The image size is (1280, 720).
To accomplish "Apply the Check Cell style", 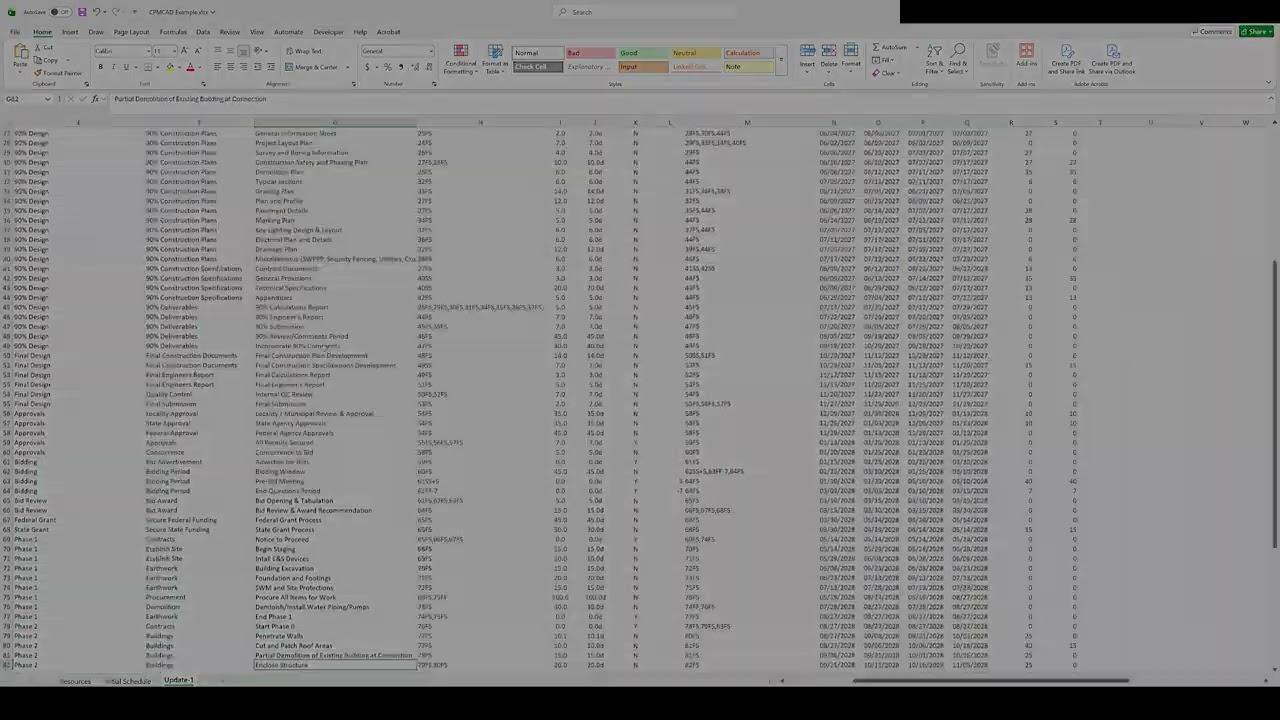I will (x=537, y=67).
